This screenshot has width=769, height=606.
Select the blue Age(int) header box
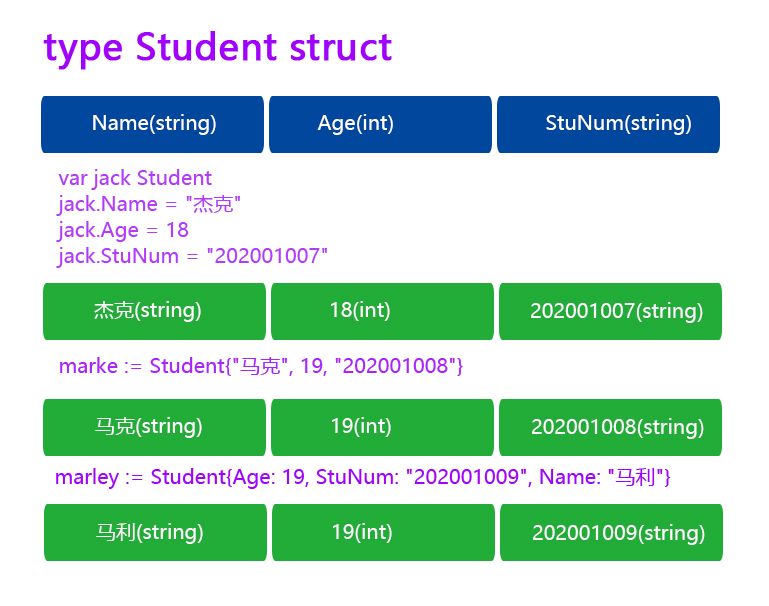pyautogui.click(x=380, y=124)
